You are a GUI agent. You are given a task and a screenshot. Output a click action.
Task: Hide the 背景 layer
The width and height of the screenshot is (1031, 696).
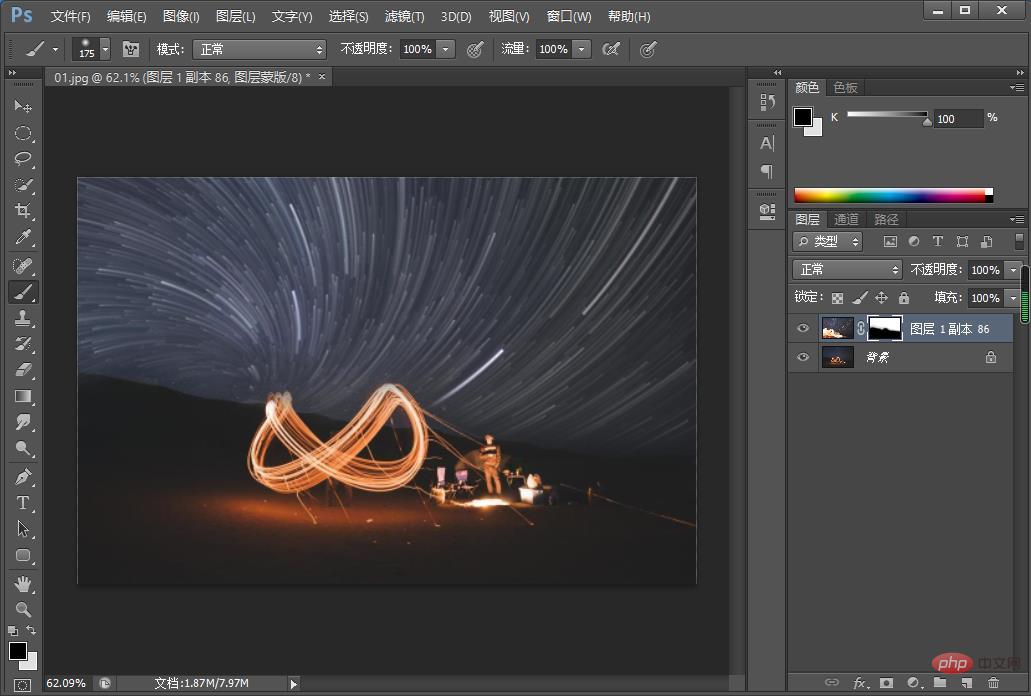click(803, 358)
